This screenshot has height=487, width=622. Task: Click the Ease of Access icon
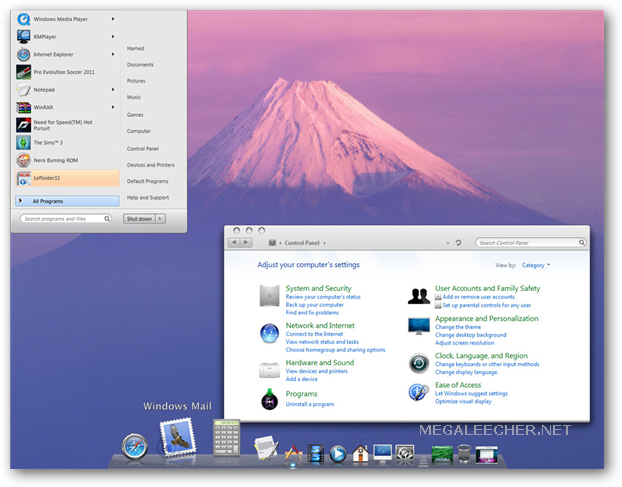point(419,392)
